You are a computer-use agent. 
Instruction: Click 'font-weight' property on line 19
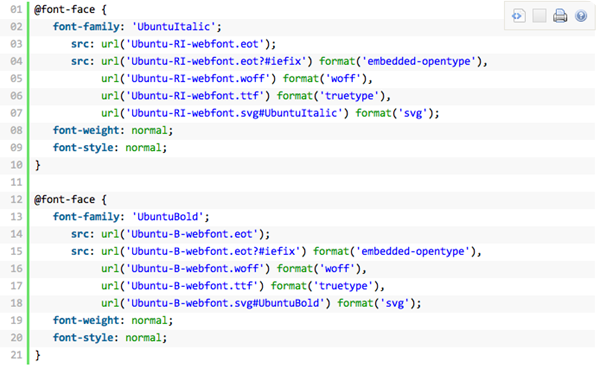point(86,321)
